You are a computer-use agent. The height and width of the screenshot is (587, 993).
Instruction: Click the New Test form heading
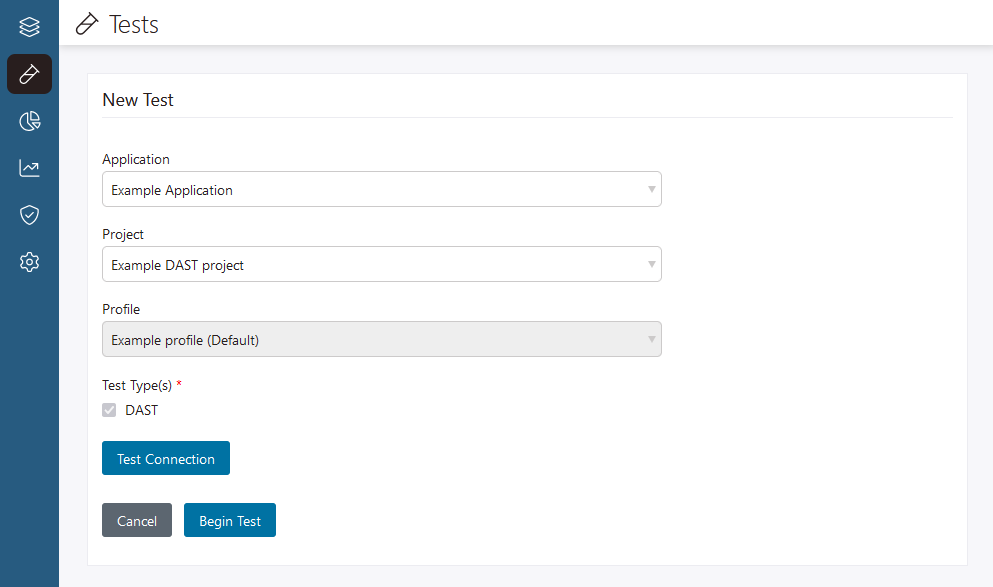tap(138, 100)
